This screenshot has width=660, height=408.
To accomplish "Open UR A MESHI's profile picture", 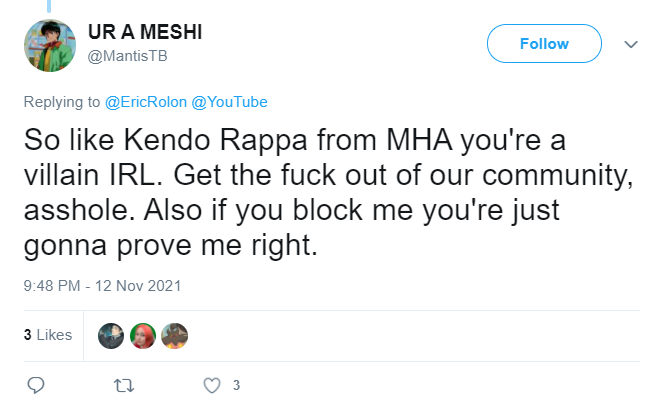I will [50, 45].
